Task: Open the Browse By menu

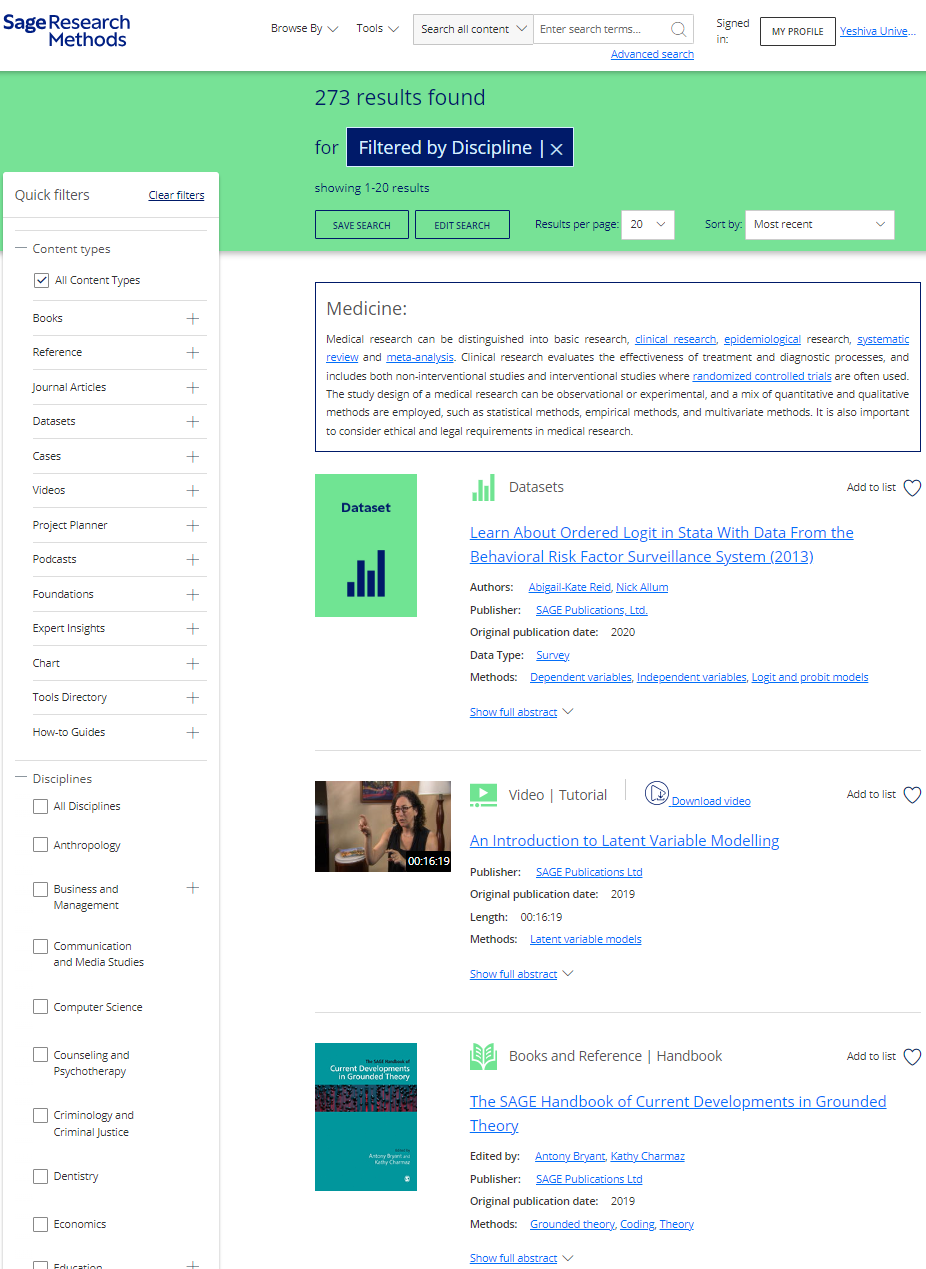Action: [304, 29]
